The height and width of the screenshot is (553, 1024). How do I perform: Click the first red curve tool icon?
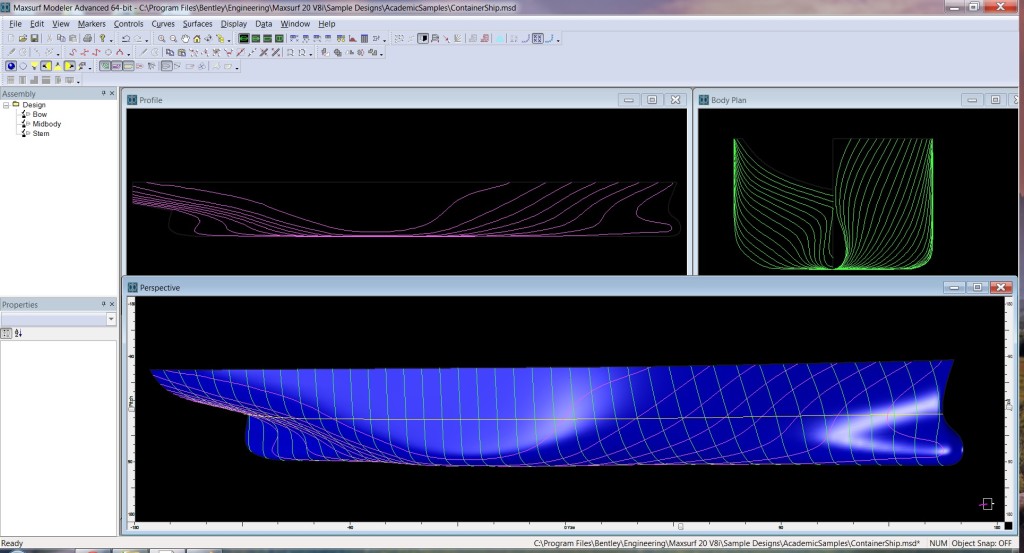(72, 52)
